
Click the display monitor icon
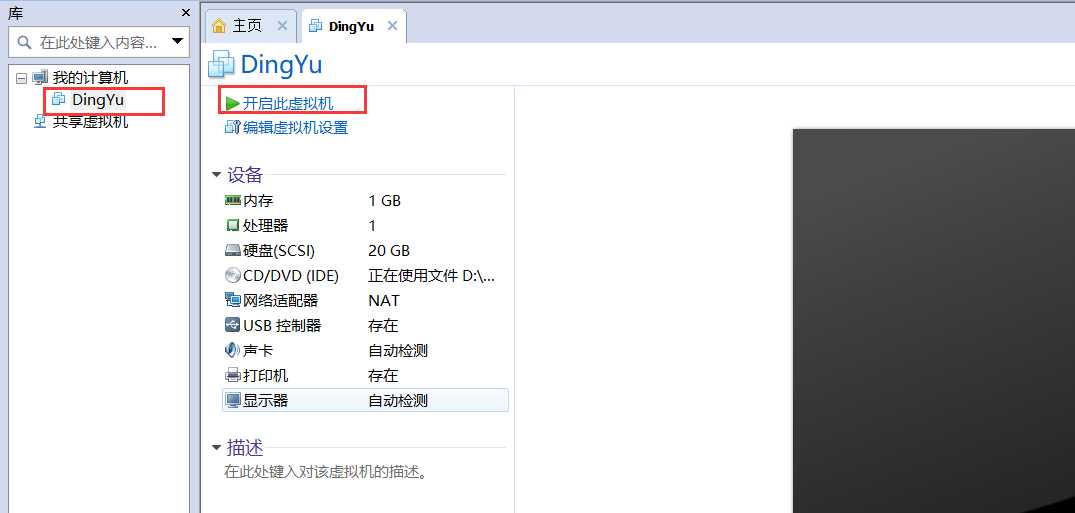232,401
